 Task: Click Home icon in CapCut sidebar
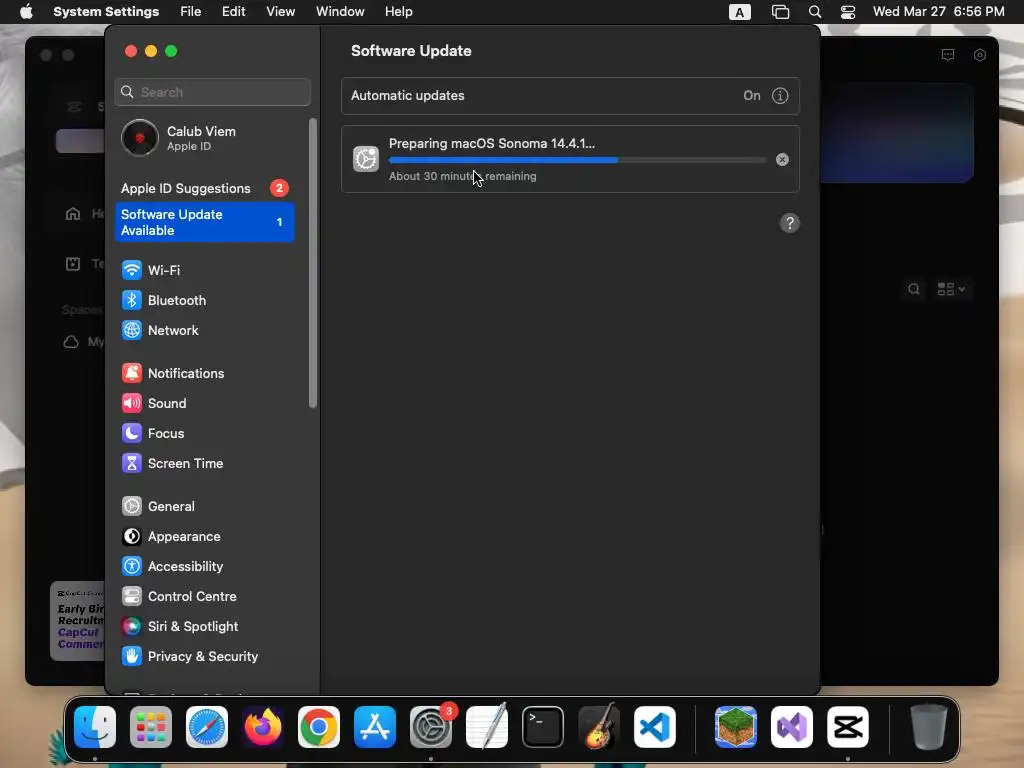pos(73,214)
